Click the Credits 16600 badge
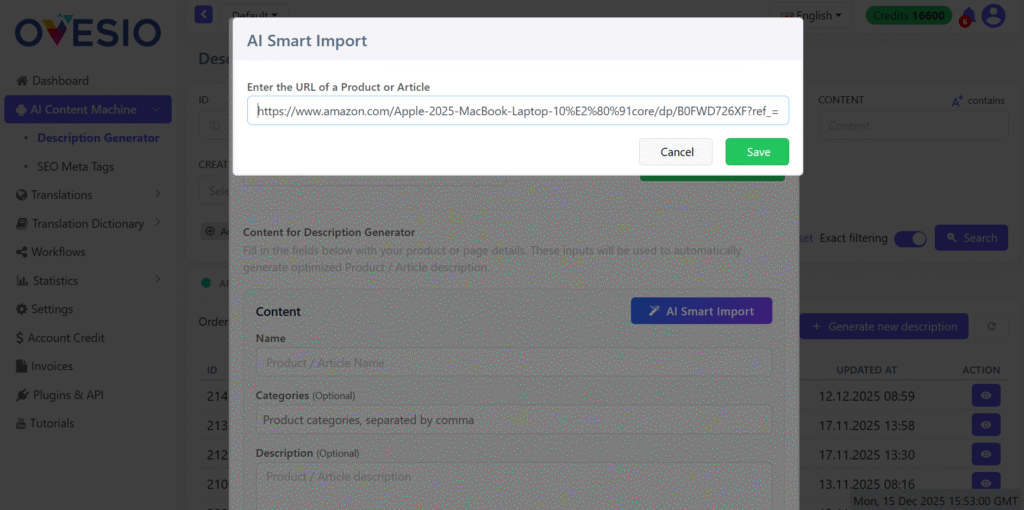This screenshot has width=1024, height=510. coord(907,15)
